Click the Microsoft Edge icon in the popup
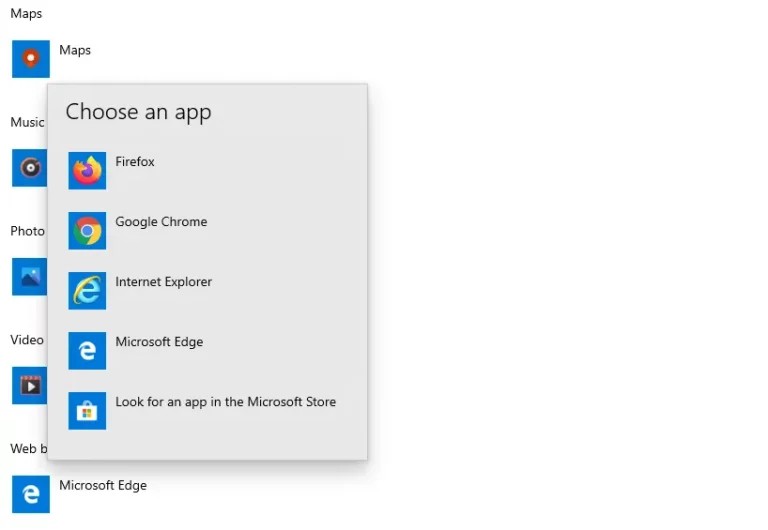The width and height of the screenshot is (768, 530). pos(87,351)
